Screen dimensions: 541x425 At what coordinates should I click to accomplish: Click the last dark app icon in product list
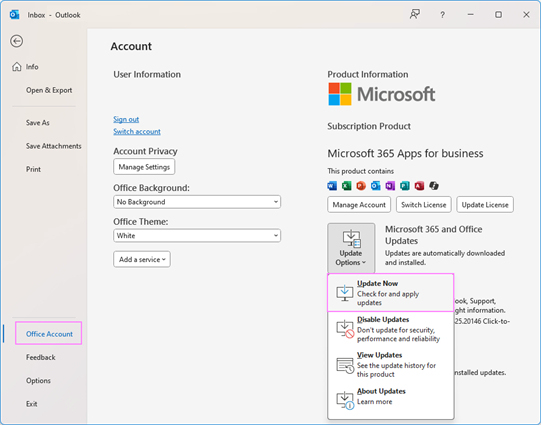pos(434,186)
